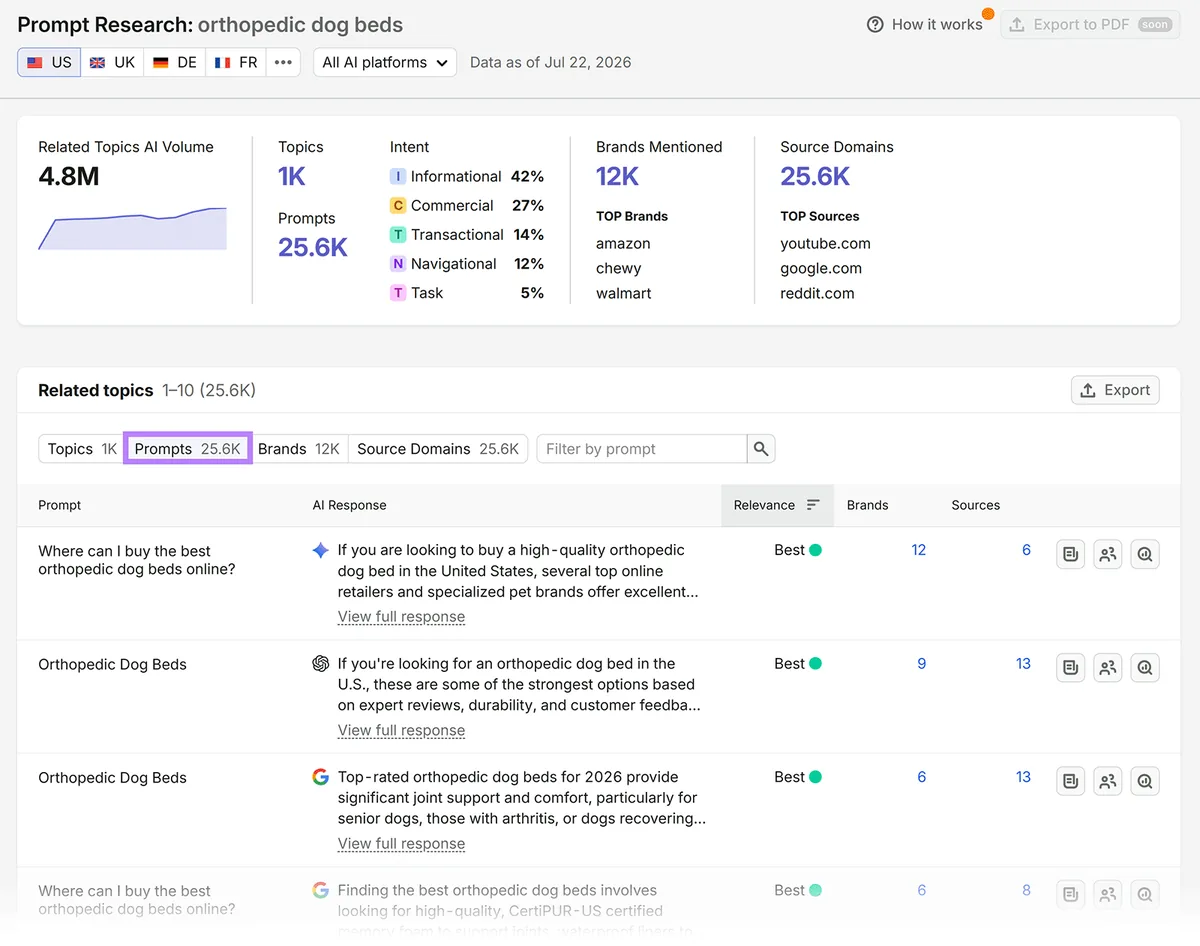This screenshot has width=1200, height=946.
Task: Click the Related Topics AI Volume trend chart
Action: (132, 229)
